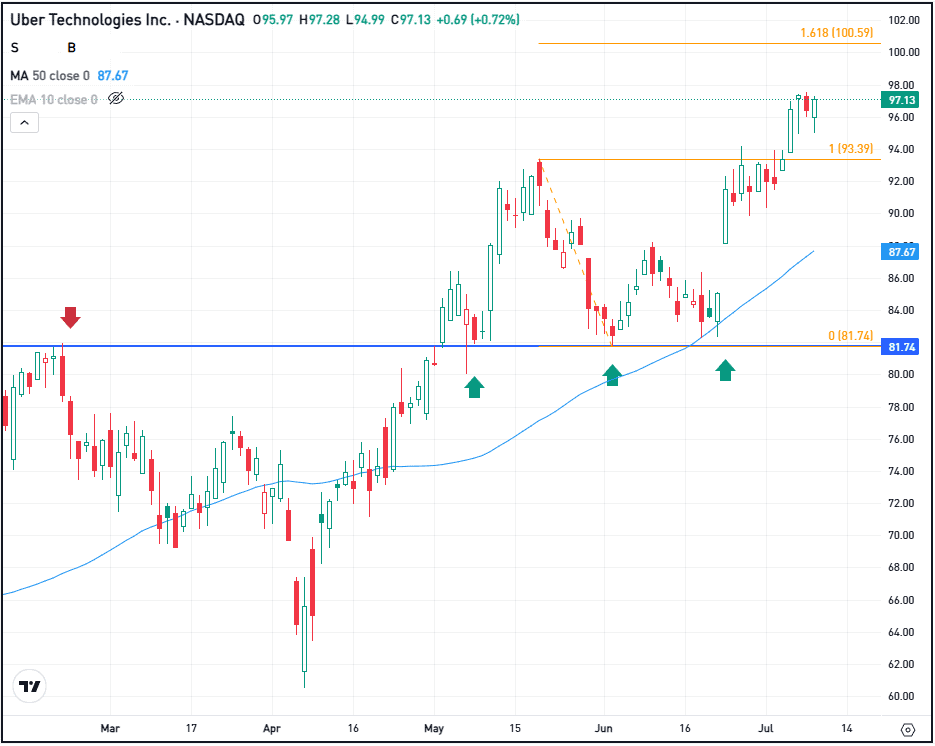The height and width of the screenshot is (746, 935).
Task: Click the 60.00 price axis label
Action: (901, 697)
